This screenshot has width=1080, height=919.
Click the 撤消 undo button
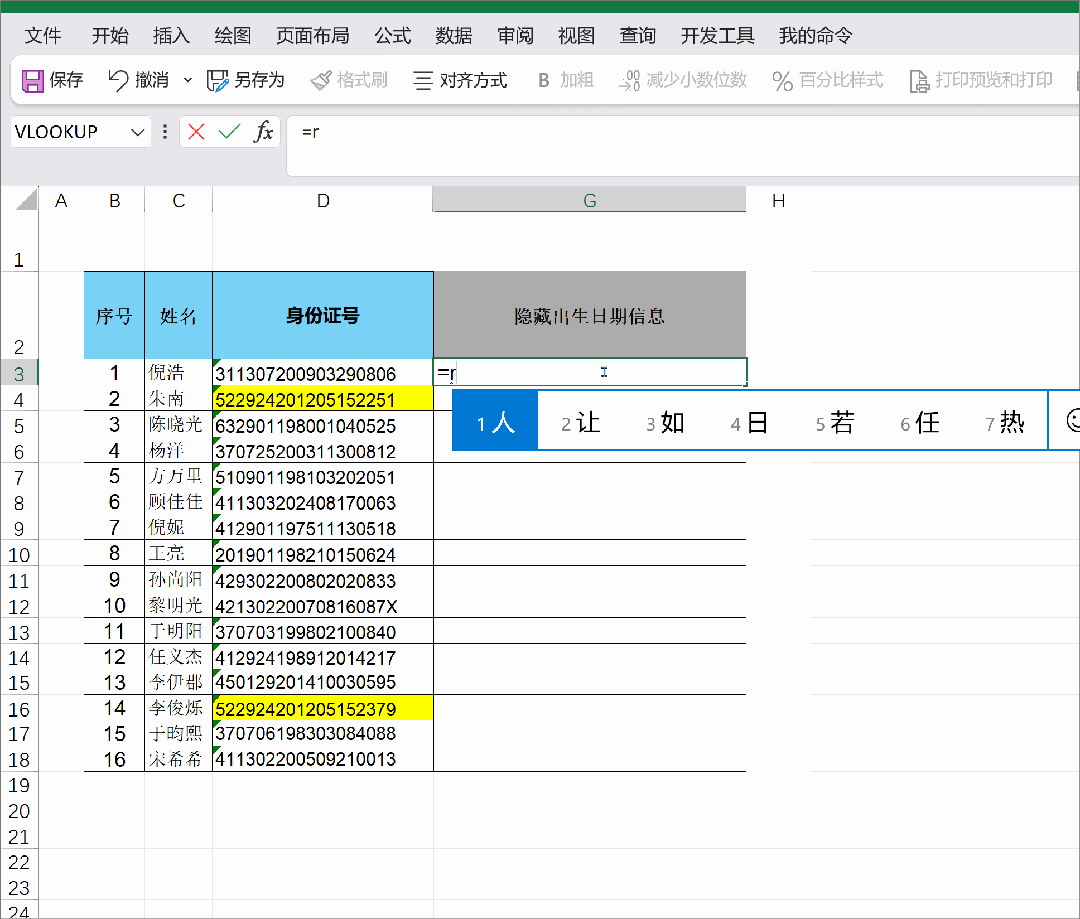tap(138, 80)
